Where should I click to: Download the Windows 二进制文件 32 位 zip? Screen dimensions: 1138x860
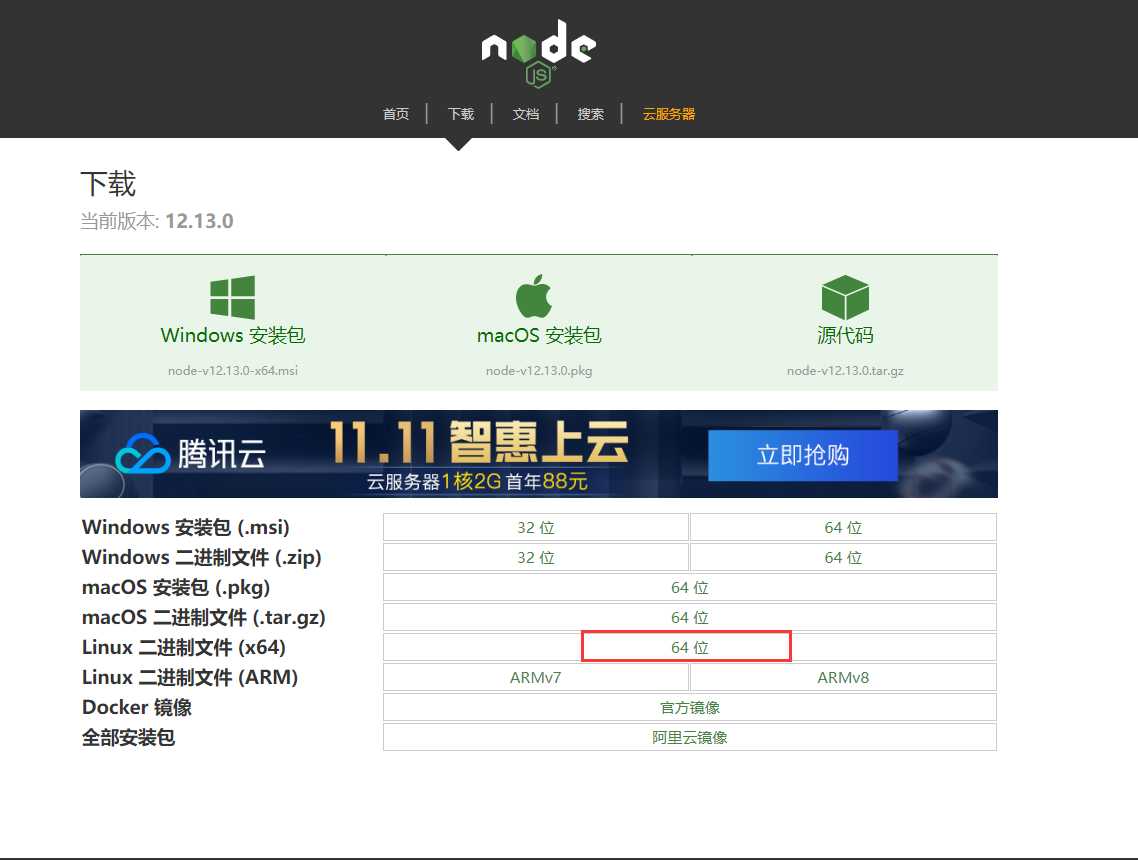[536, 557]
